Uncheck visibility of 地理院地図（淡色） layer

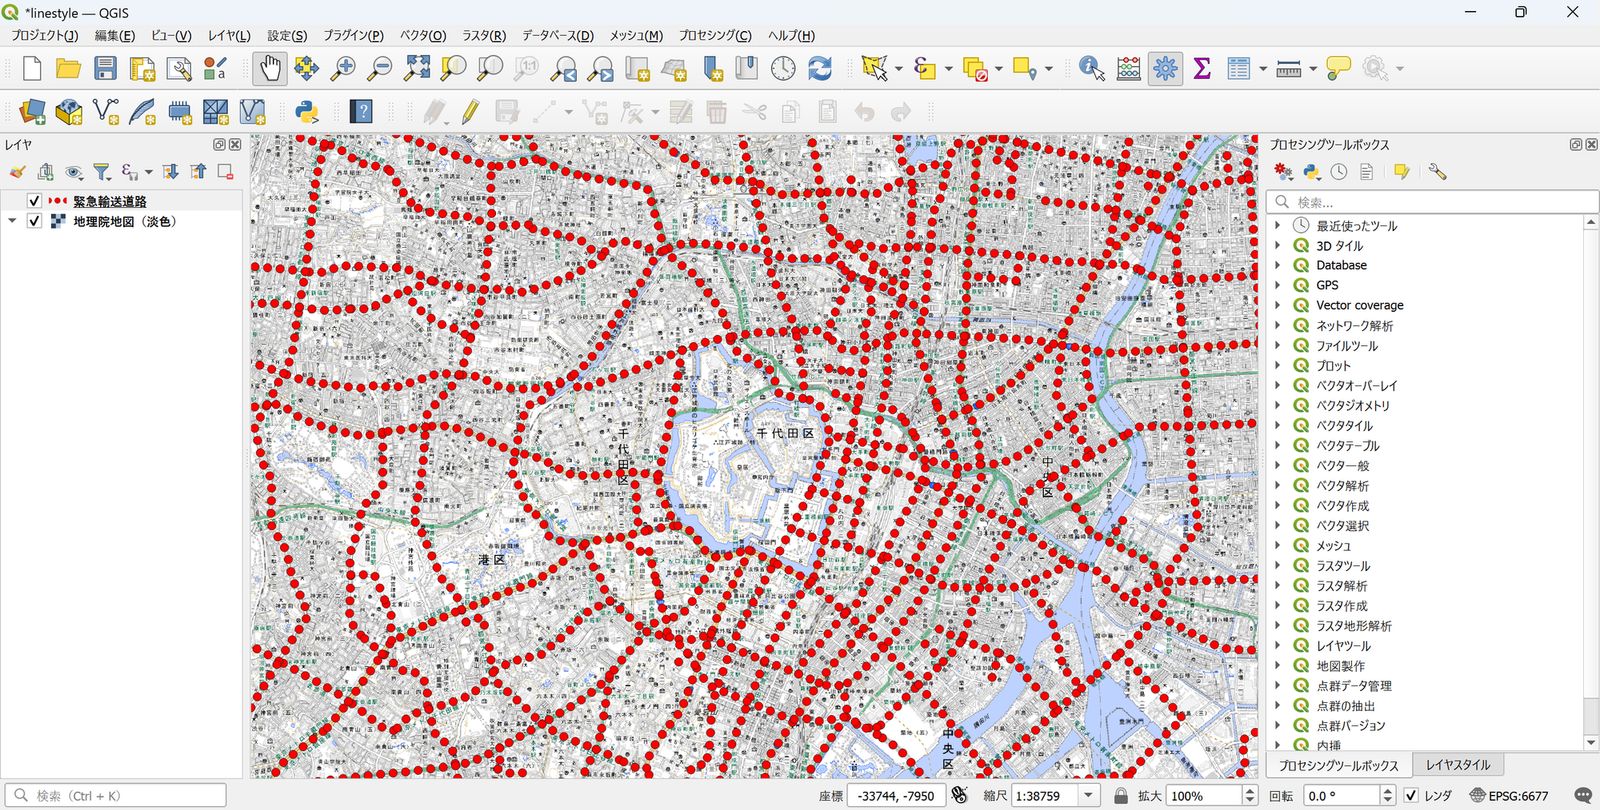34,221
